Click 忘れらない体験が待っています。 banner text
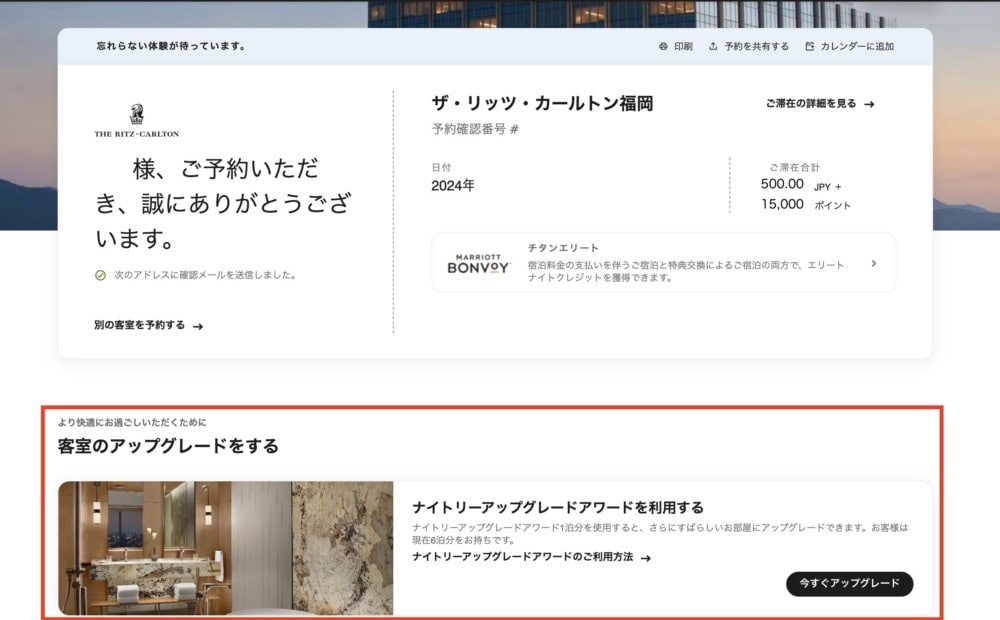The width and height of the screenshot is (1000, 620). (x=171, y=46)
